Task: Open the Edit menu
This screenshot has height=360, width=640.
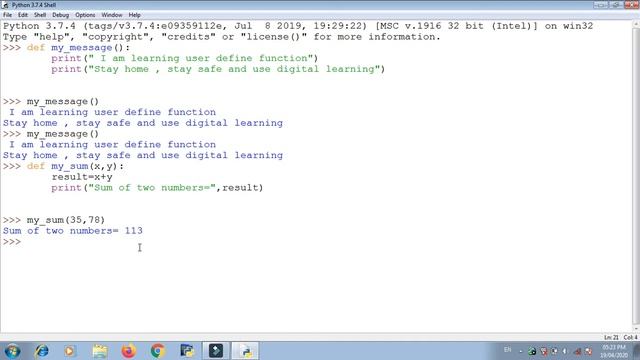Action: (x=23, y=15)
